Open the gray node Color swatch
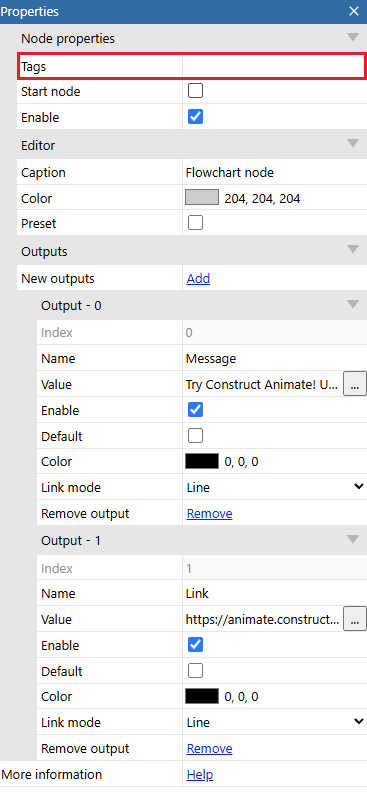Screen dimensions: 367x802 tap(202, 198)
